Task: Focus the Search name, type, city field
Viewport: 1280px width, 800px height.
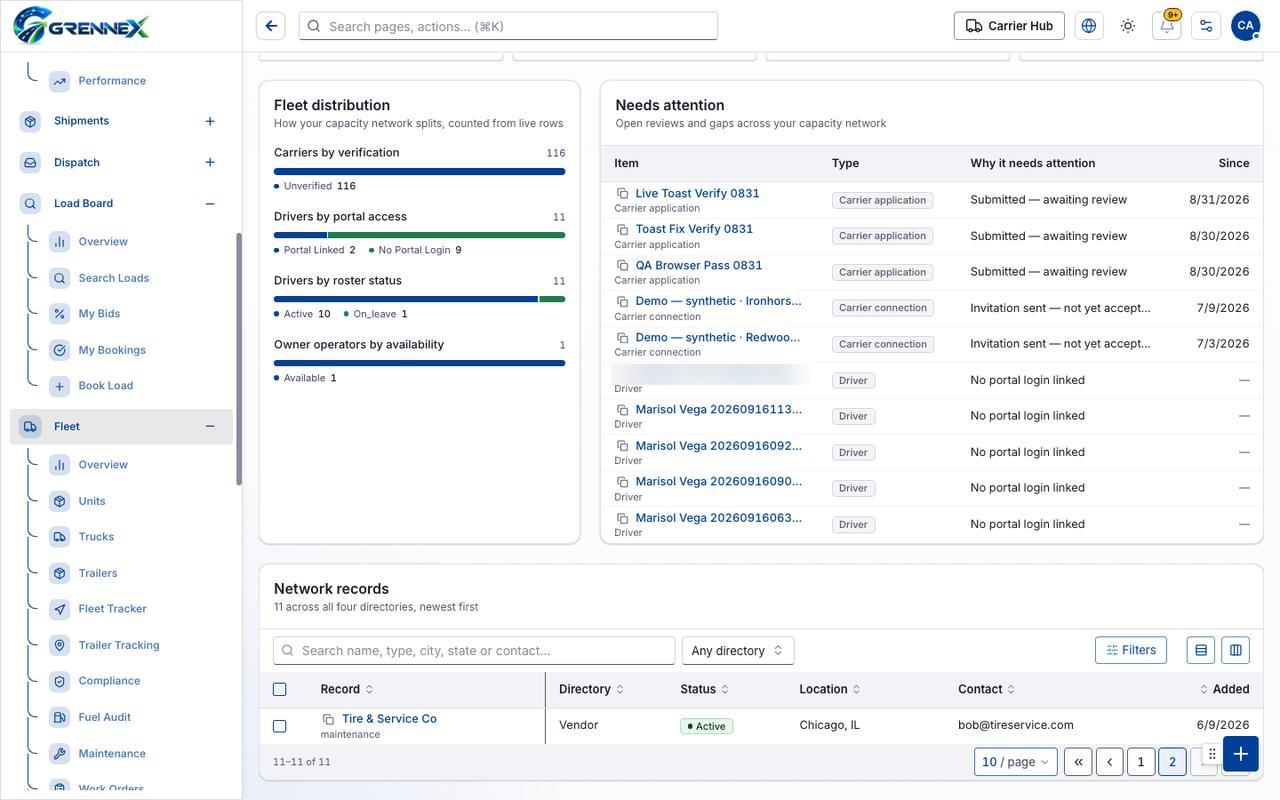Action: coord(474,651)
